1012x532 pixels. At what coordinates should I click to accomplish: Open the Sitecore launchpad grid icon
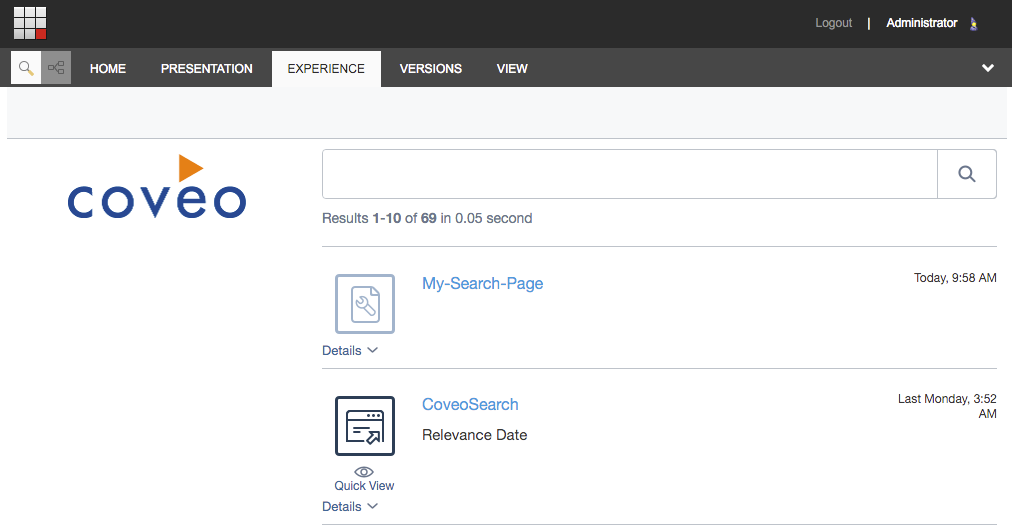(x=30, y=23)
